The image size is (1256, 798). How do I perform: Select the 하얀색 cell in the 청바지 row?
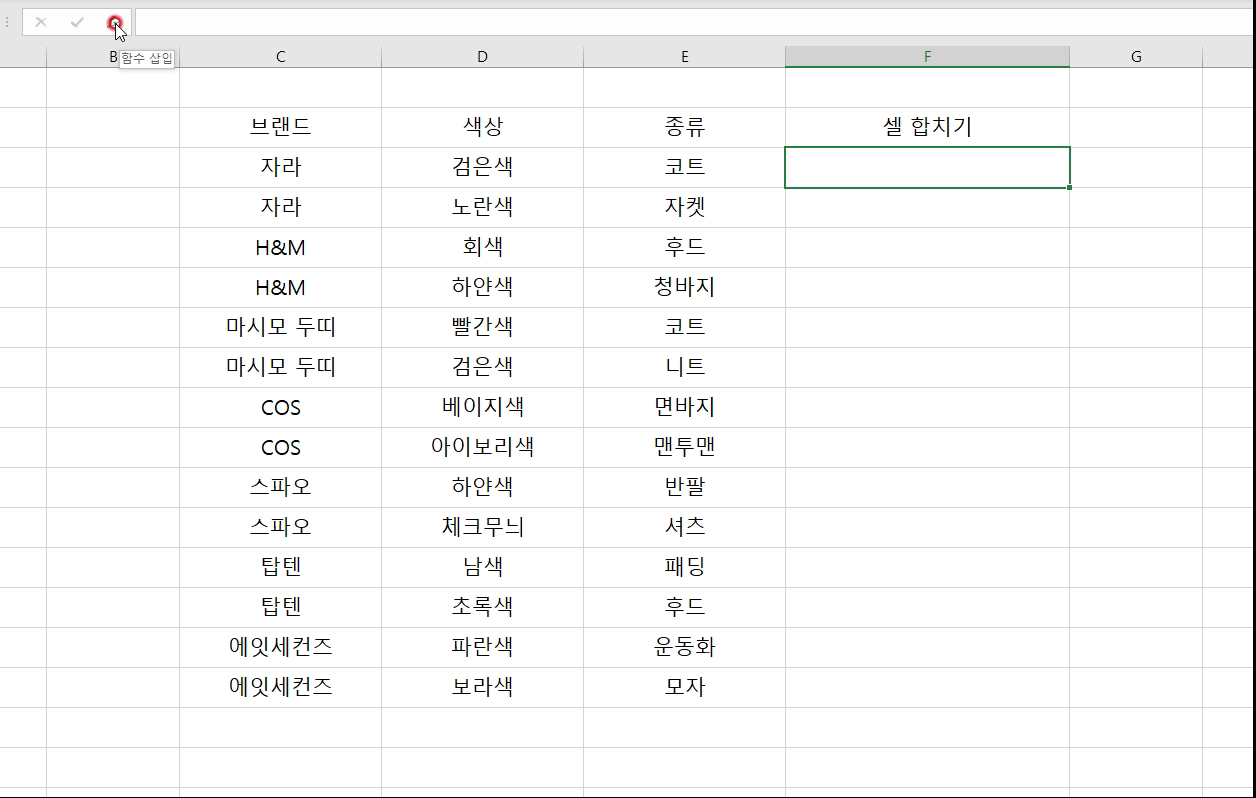pyautogui.click(x=483, y=287)
